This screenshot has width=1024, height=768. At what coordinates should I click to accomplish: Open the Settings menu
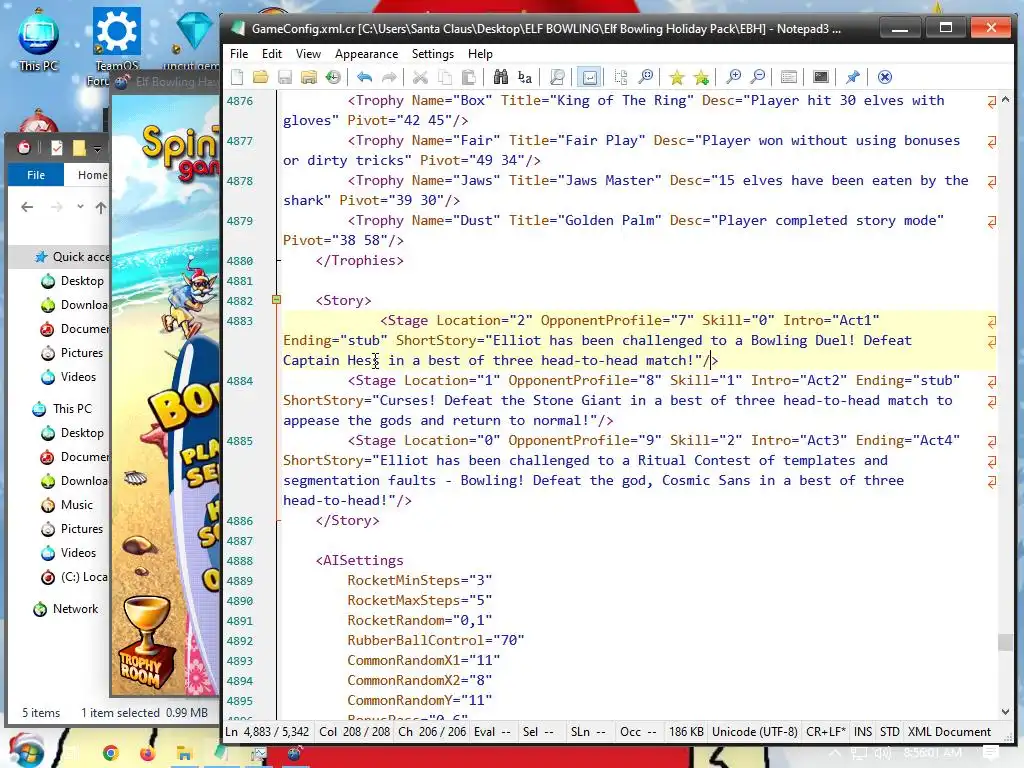pos(432,54)
